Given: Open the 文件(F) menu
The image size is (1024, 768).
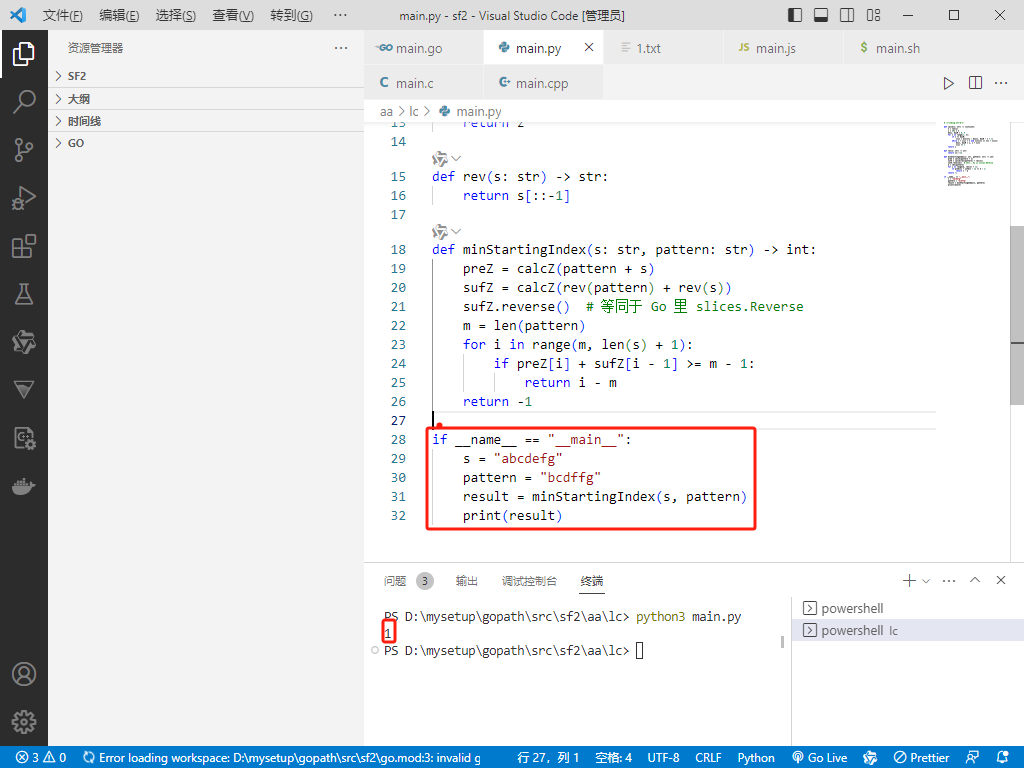Looking at the screenshot, I should [x=63, y=15].
